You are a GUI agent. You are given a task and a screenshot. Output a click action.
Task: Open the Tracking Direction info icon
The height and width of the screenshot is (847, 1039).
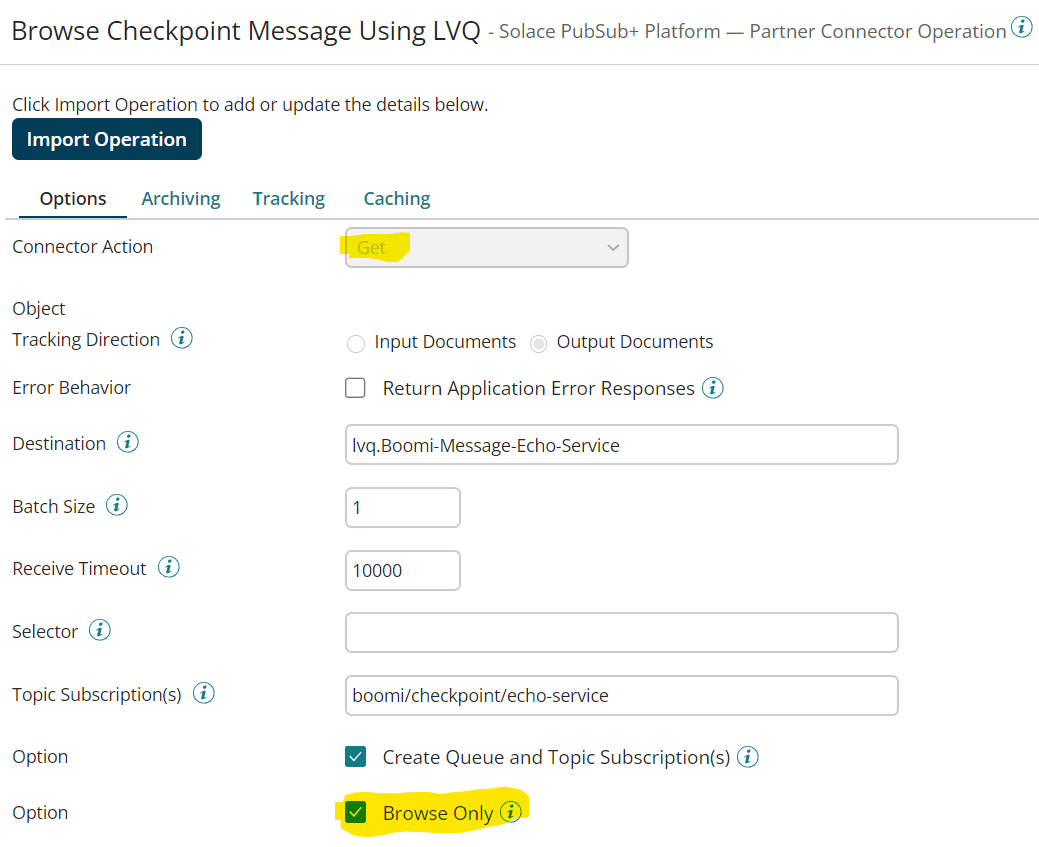(x=182, y=338)
